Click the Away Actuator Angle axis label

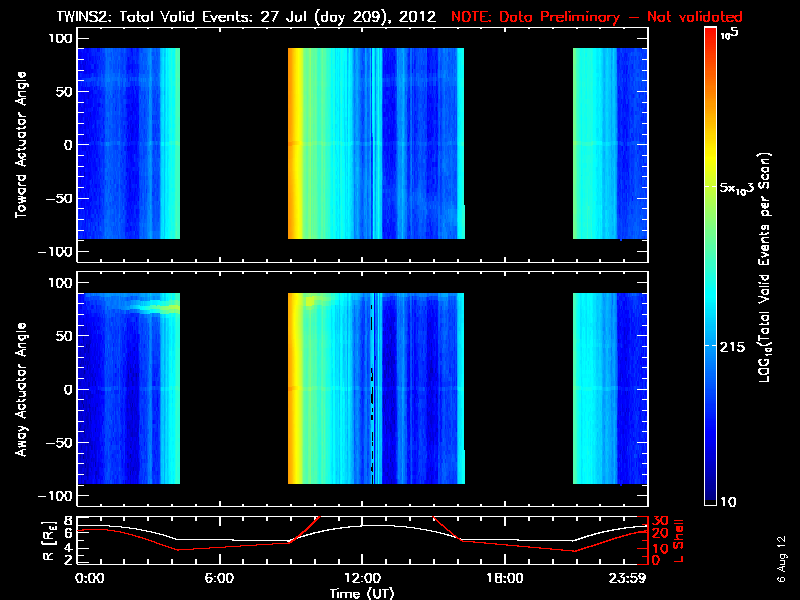[21, 389]
